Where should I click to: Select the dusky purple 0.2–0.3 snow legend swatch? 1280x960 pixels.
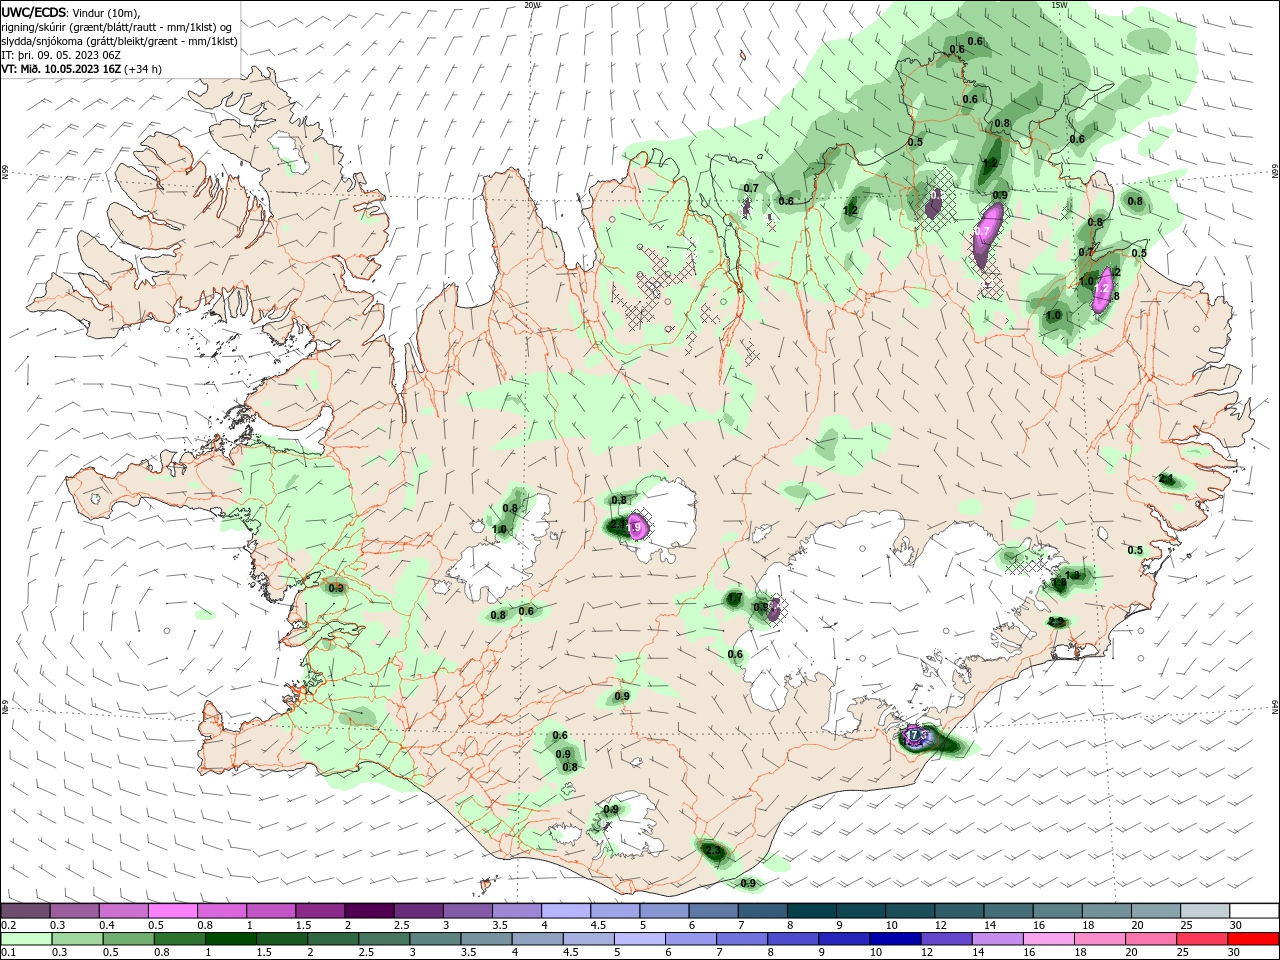click(26, 911)
